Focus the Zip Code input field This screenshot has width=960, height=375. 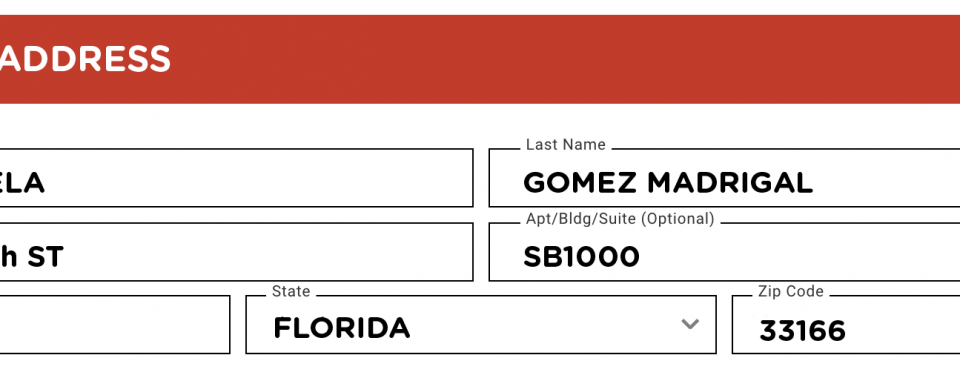tap(846, 325)
